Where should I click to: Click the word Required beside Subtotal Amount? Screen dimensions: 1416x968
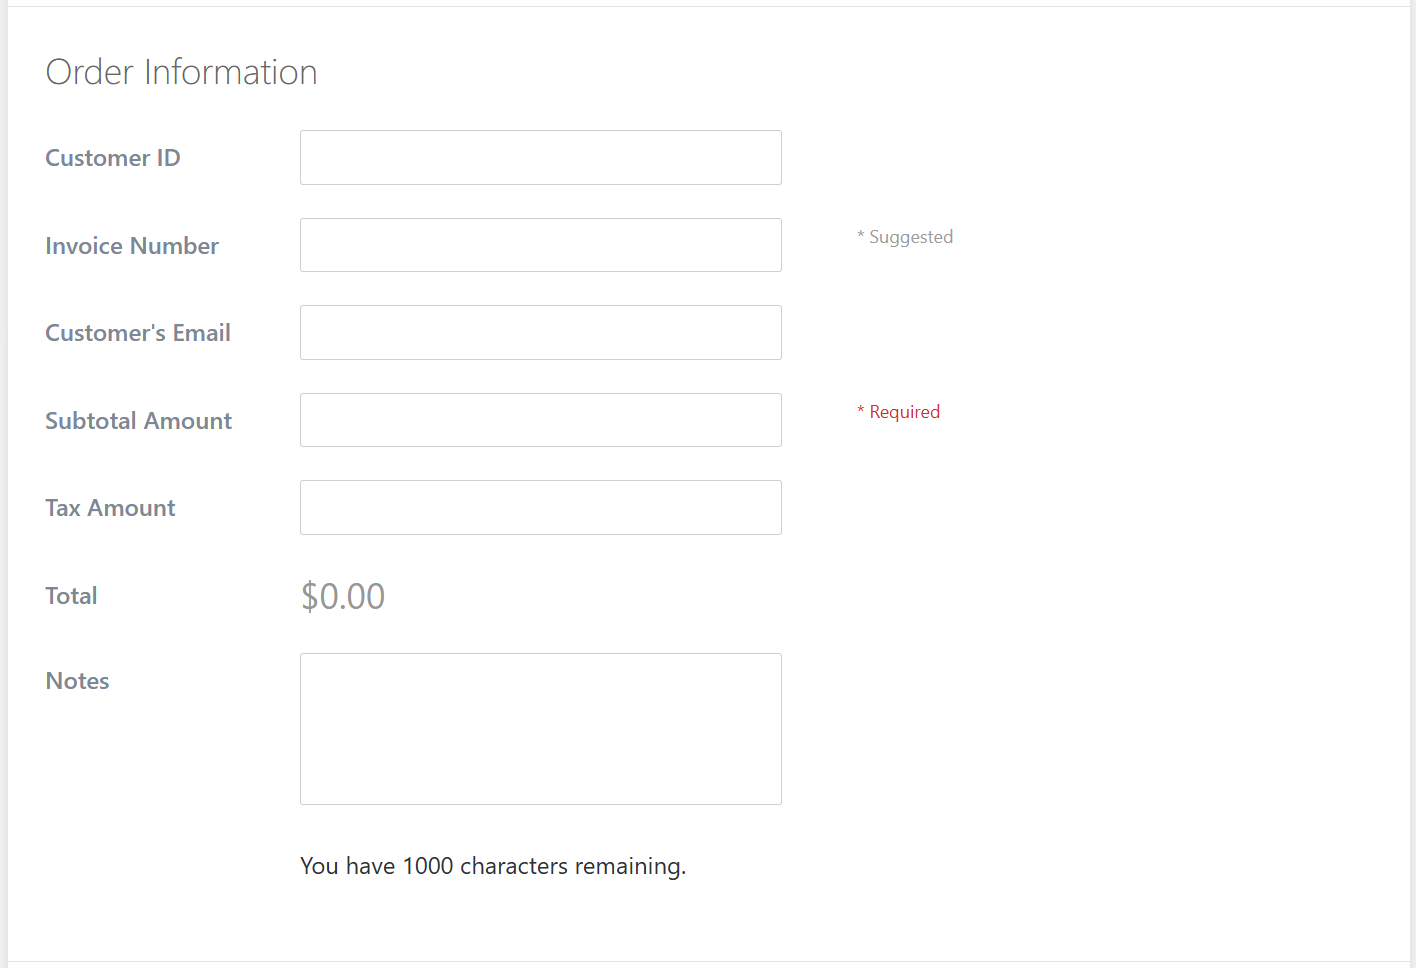905,412
